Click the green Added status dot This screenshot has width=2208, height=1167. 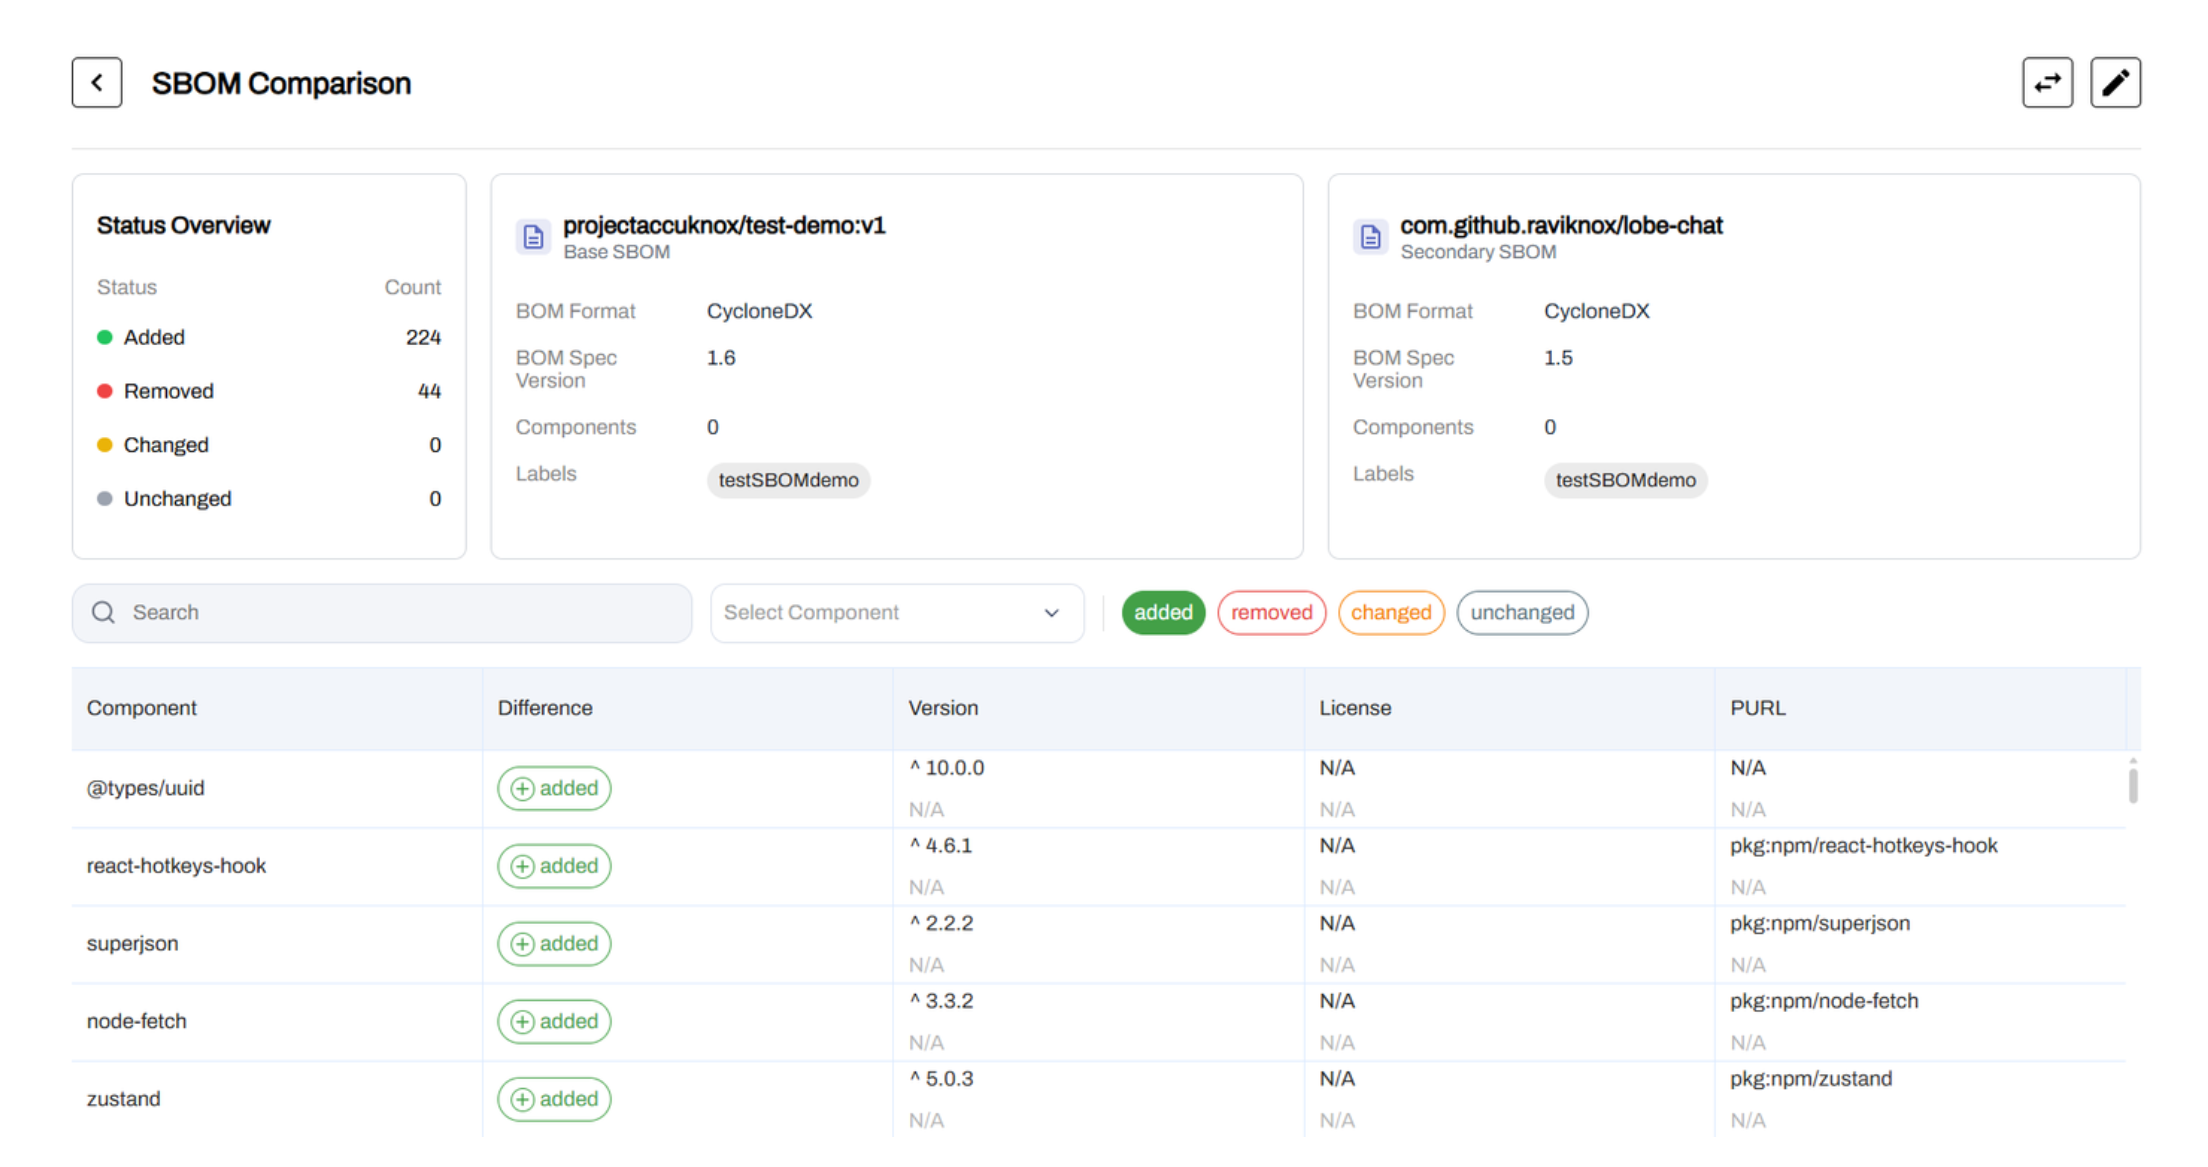tap(105, 337)
